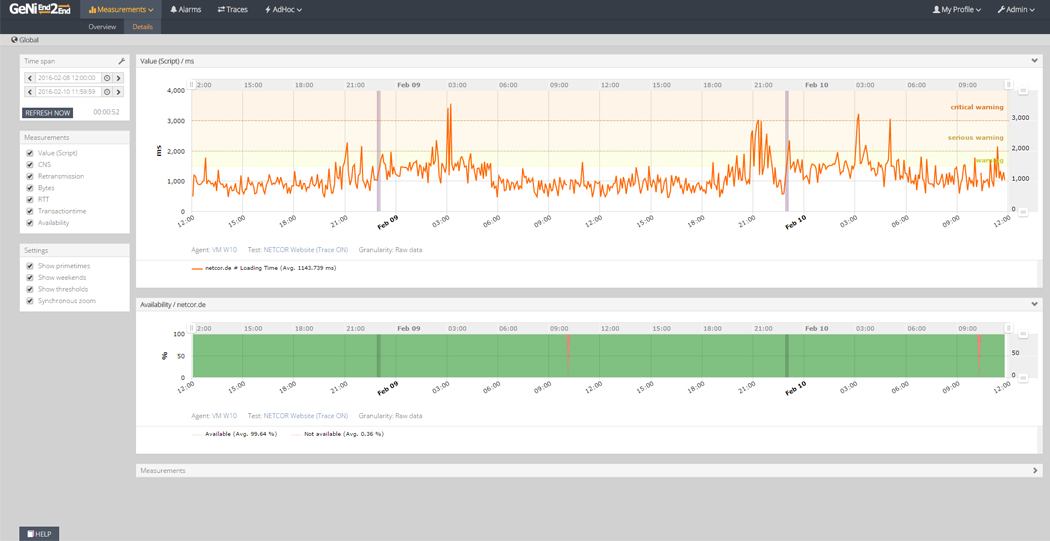Screen dimensions: 1050x541
Task: Disable Show weekends setting
Action: 29,278
